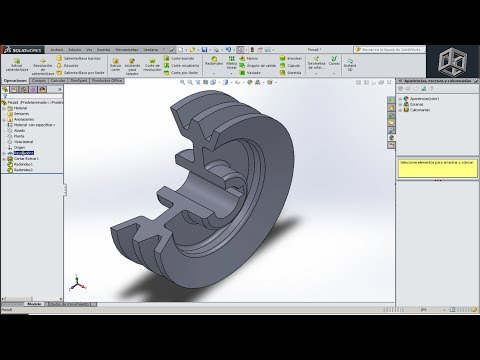Choose the Envolver tool

(291, 58)
